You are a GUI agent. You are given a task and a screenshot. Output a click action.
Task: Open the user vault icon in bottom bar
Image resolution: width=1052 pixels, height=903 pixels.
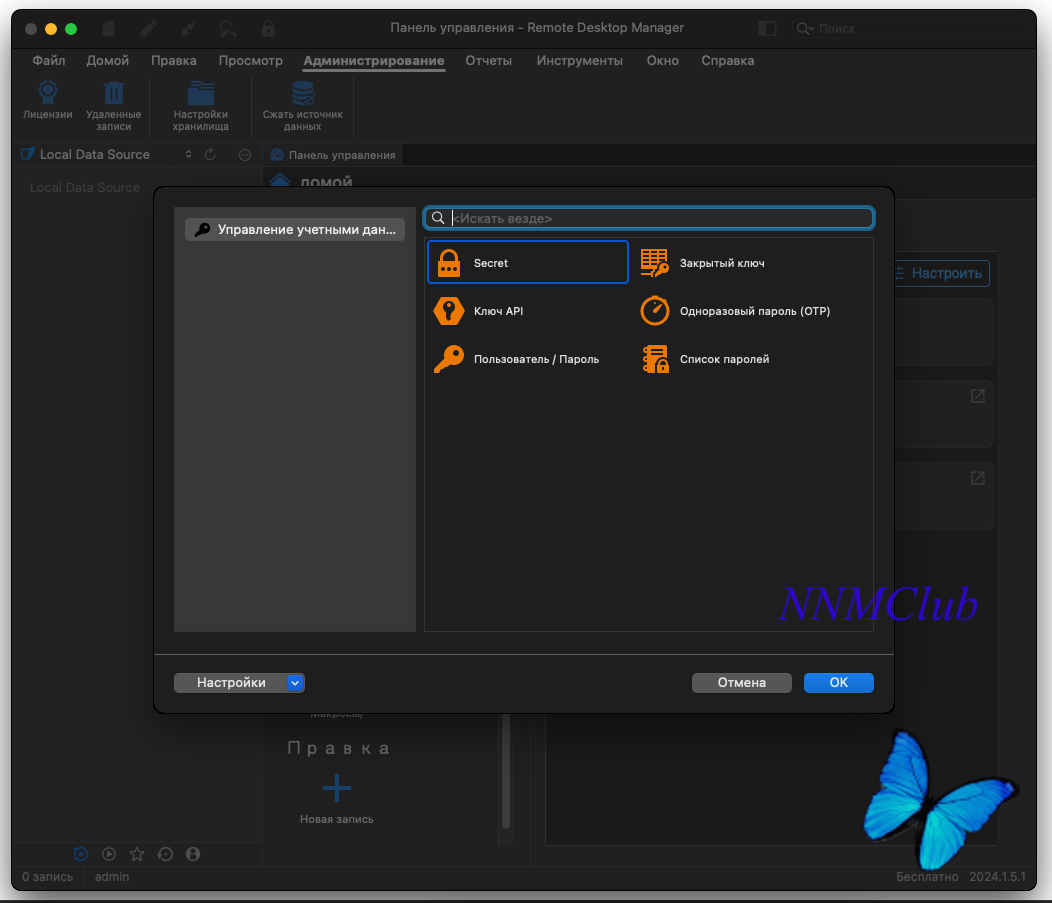(193, 854)
